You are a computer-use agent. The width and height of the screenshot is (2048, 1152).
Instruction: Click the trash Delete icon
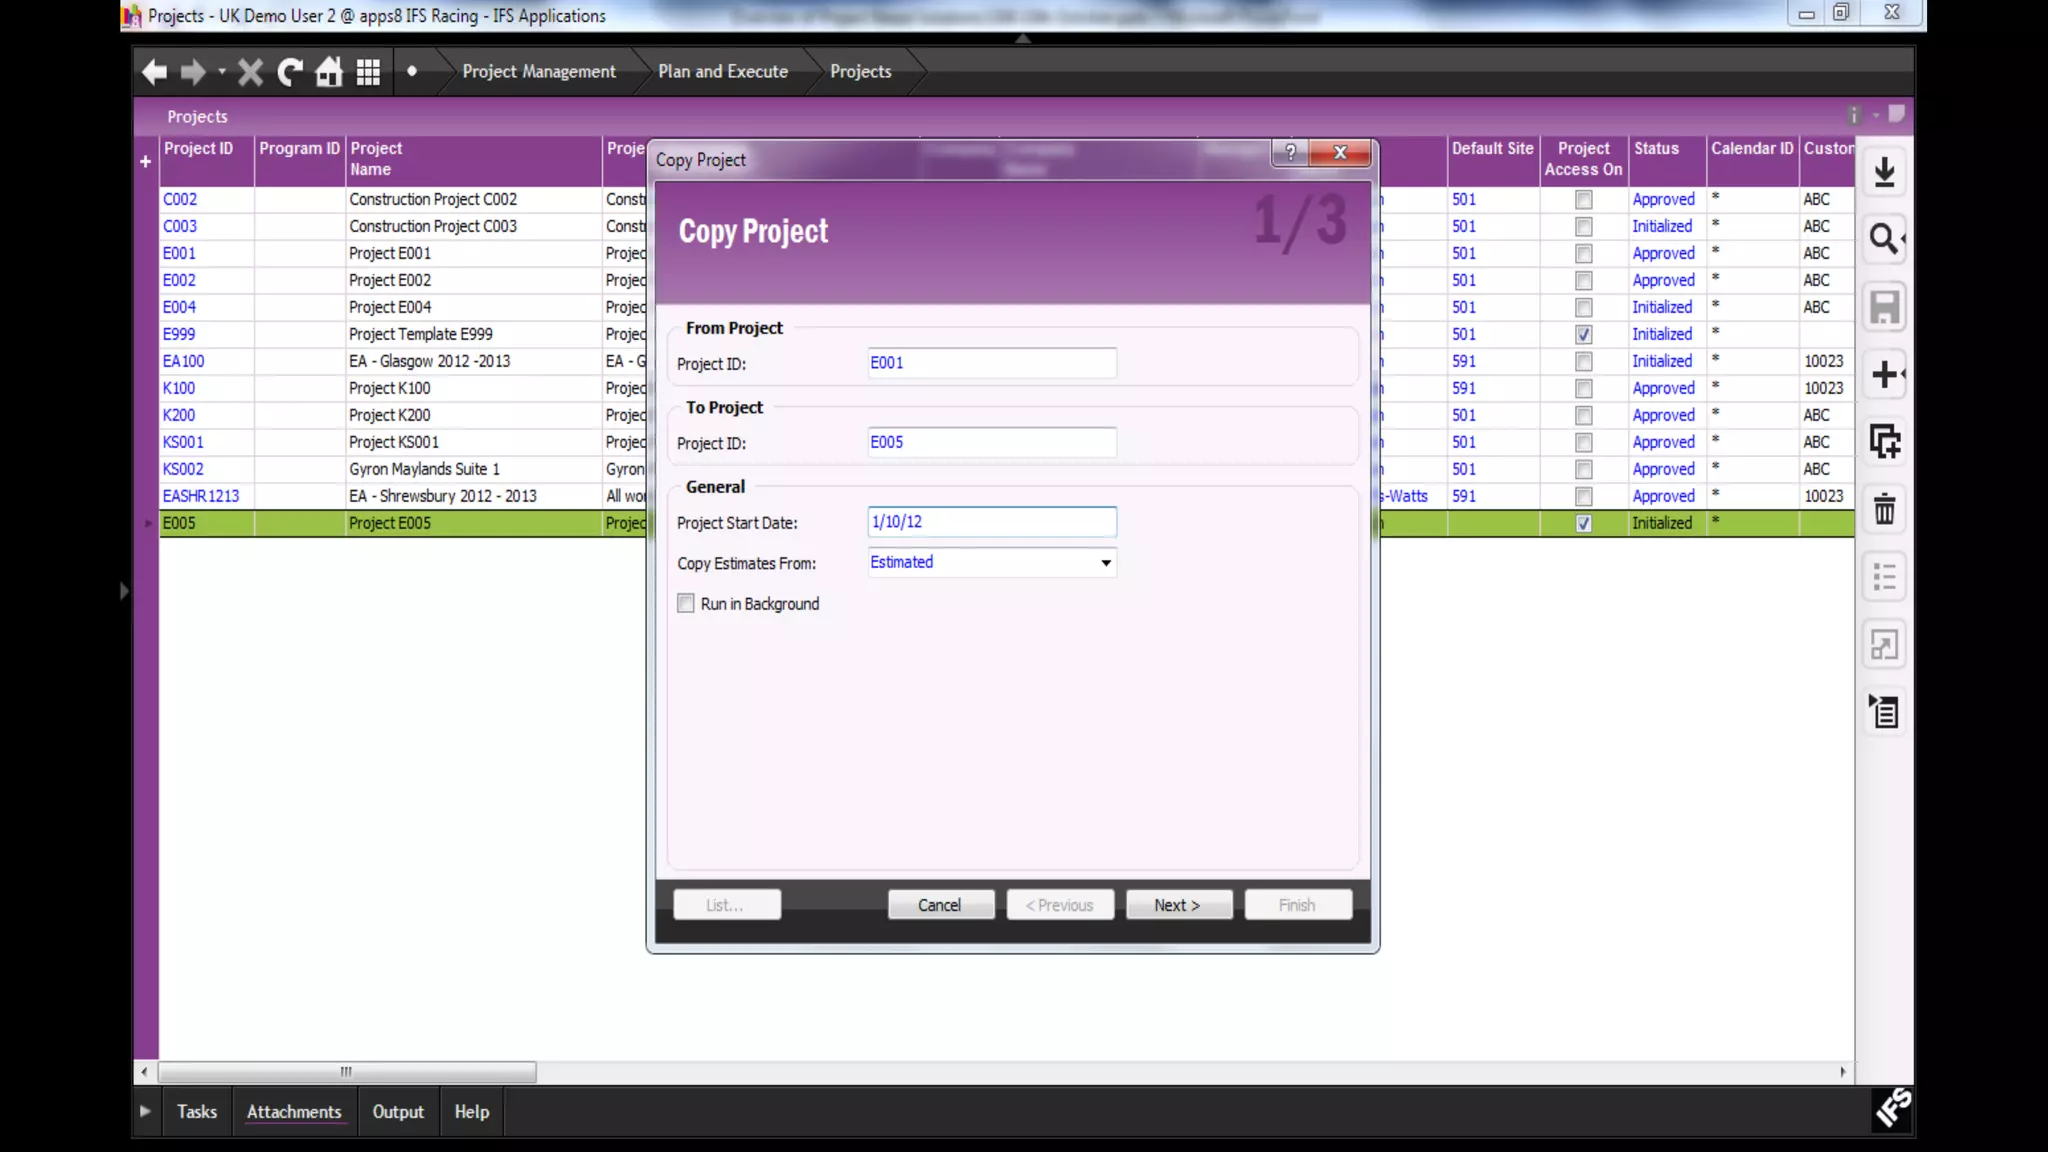click(x=1884, y=509)
